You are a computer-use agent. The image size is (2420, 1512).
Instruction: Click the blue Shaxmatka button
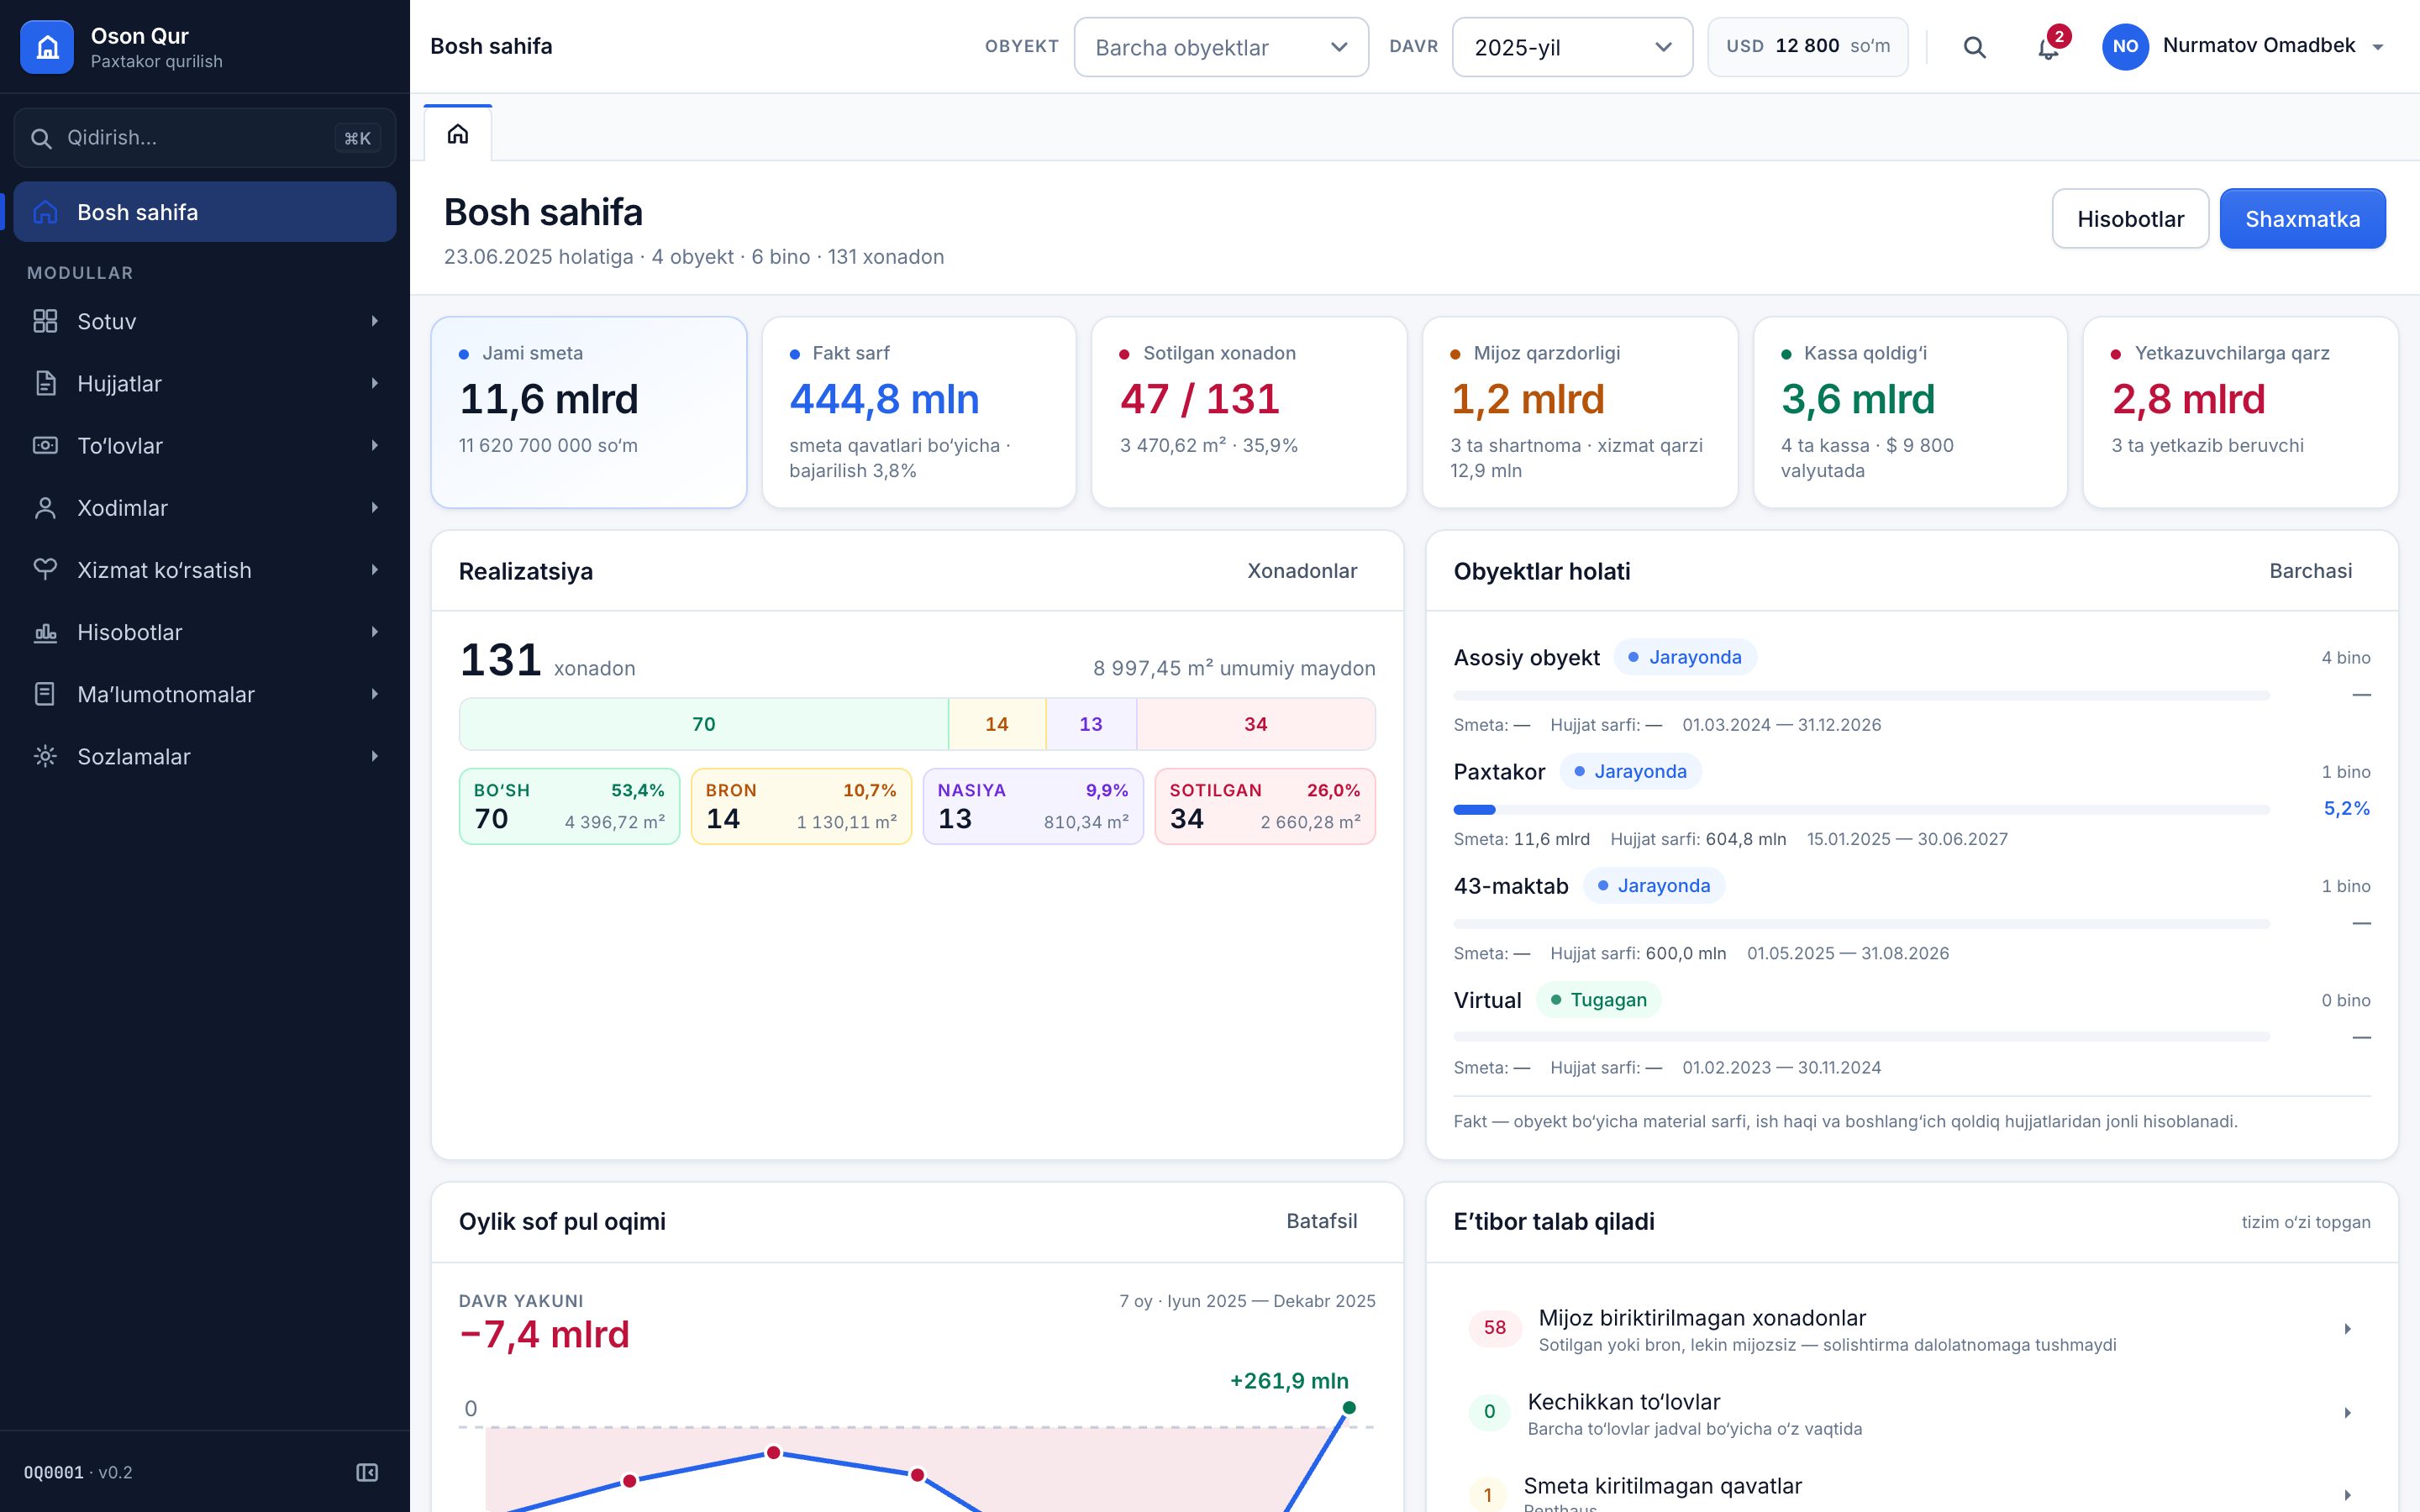pyautogui.click(x=2302, y=218)
